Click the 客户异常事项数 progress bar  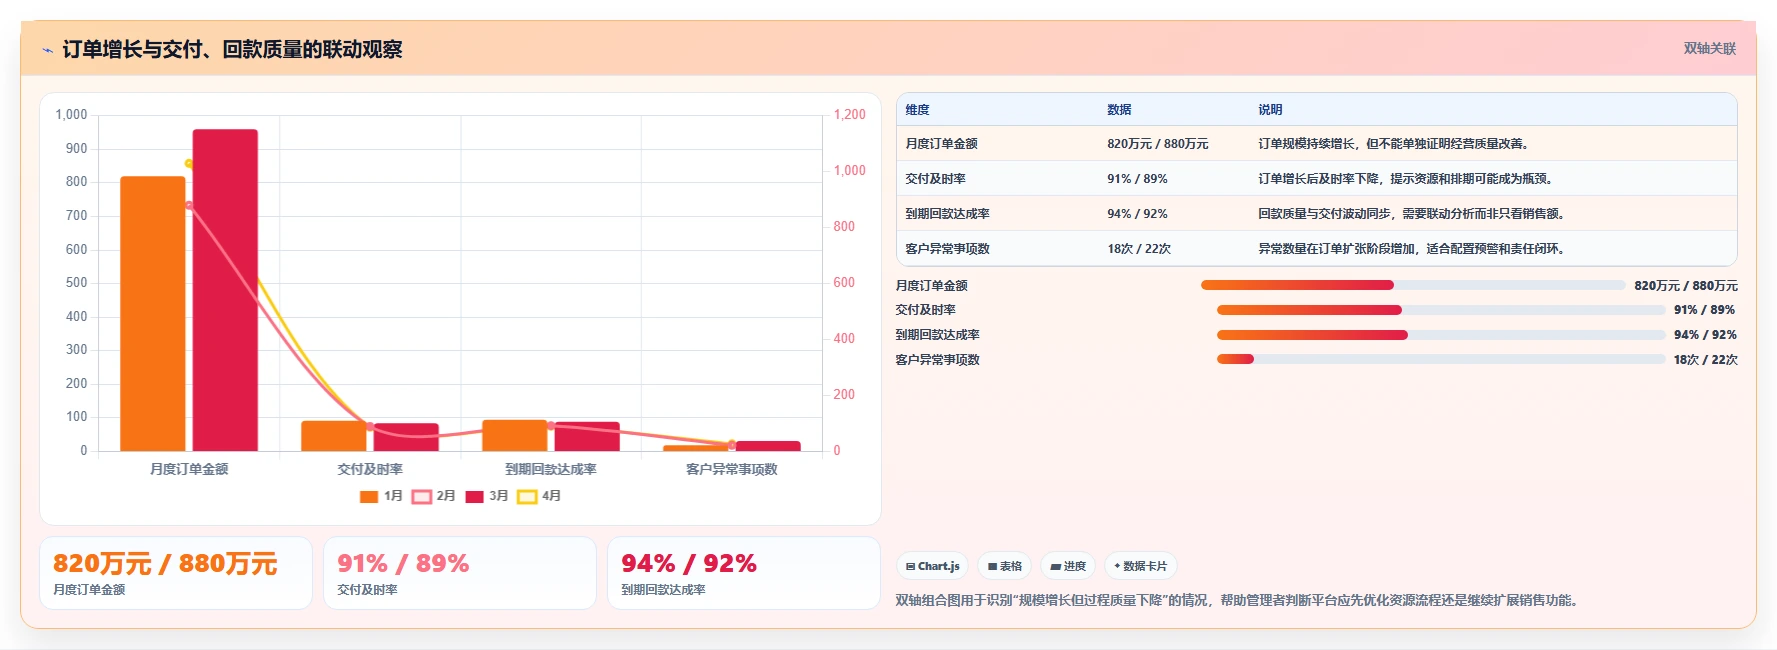click(x=1441, y=359)
